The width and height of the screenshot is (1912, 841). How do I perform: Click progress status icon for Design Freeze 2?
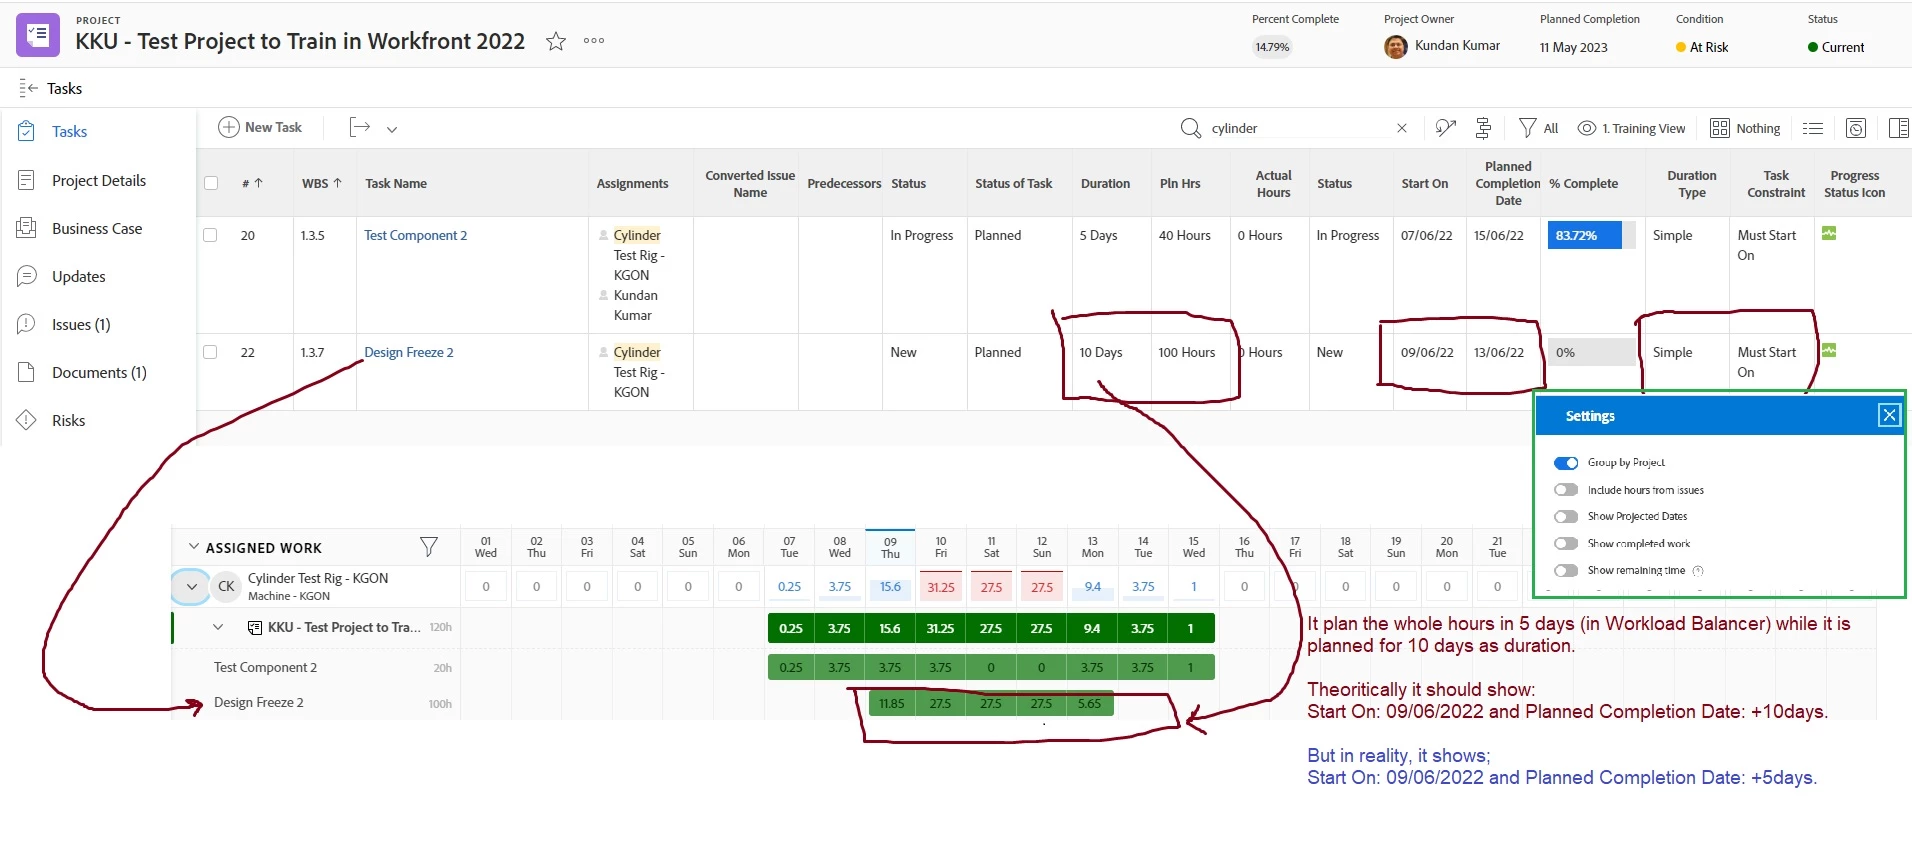[x=1829, y=351]
